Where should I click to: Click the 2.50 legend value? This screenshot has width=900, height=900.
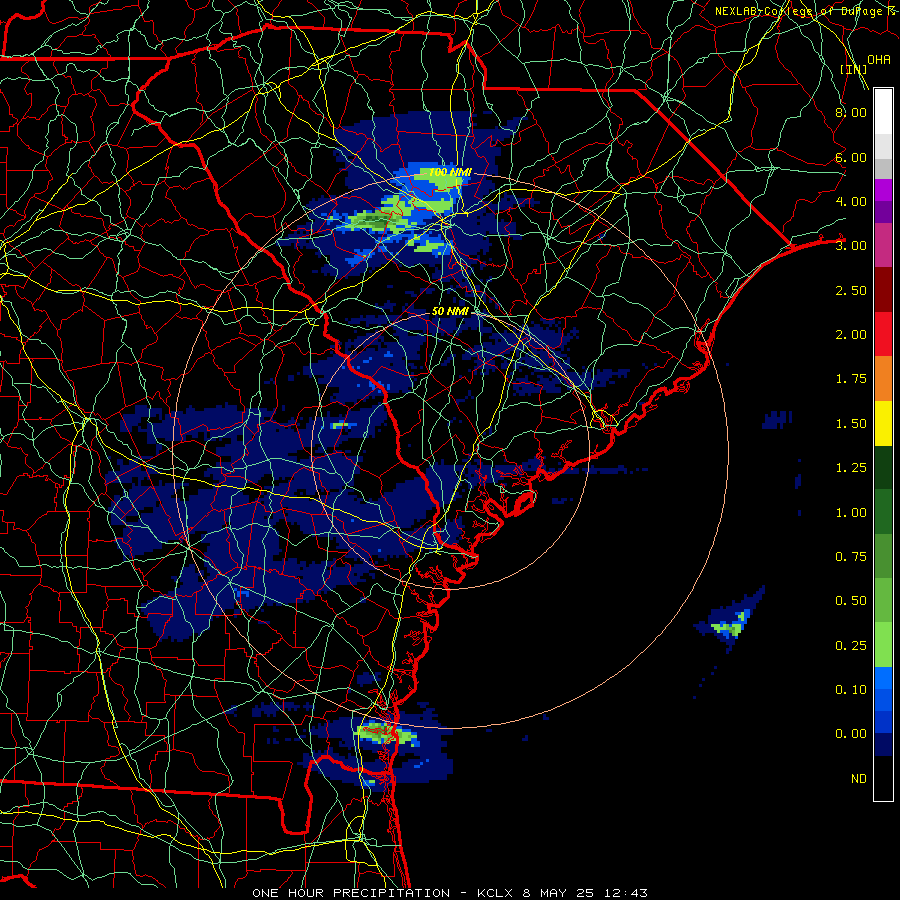[x=851, y=290]
